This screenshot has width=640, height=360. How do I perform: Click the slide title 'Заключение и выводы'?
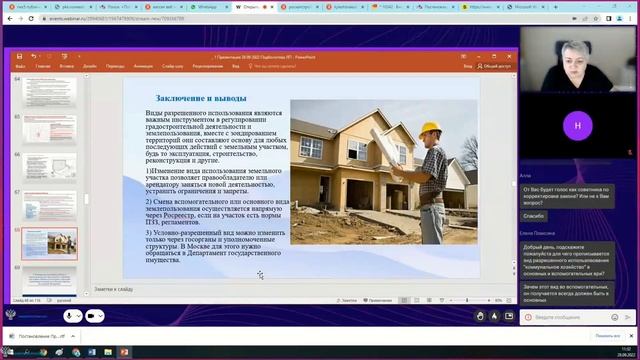tap(201, 98)
